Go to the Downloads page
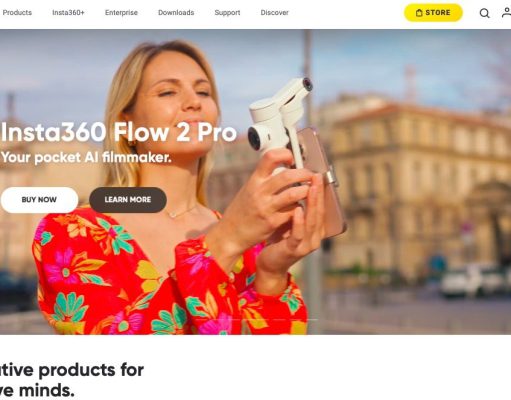The height and width of the screenshot is (400, 511). point(176,13)
